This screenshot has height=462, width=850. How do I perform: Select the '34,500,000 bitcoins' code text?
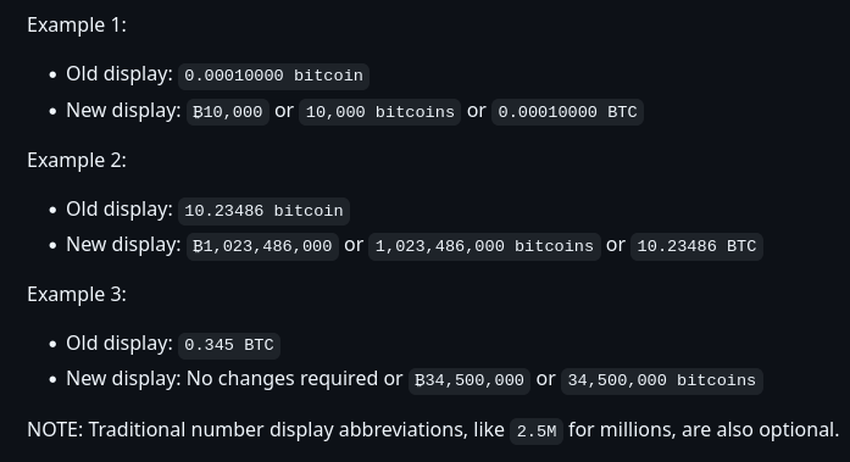pyautogui.click(x=662, y=381)
